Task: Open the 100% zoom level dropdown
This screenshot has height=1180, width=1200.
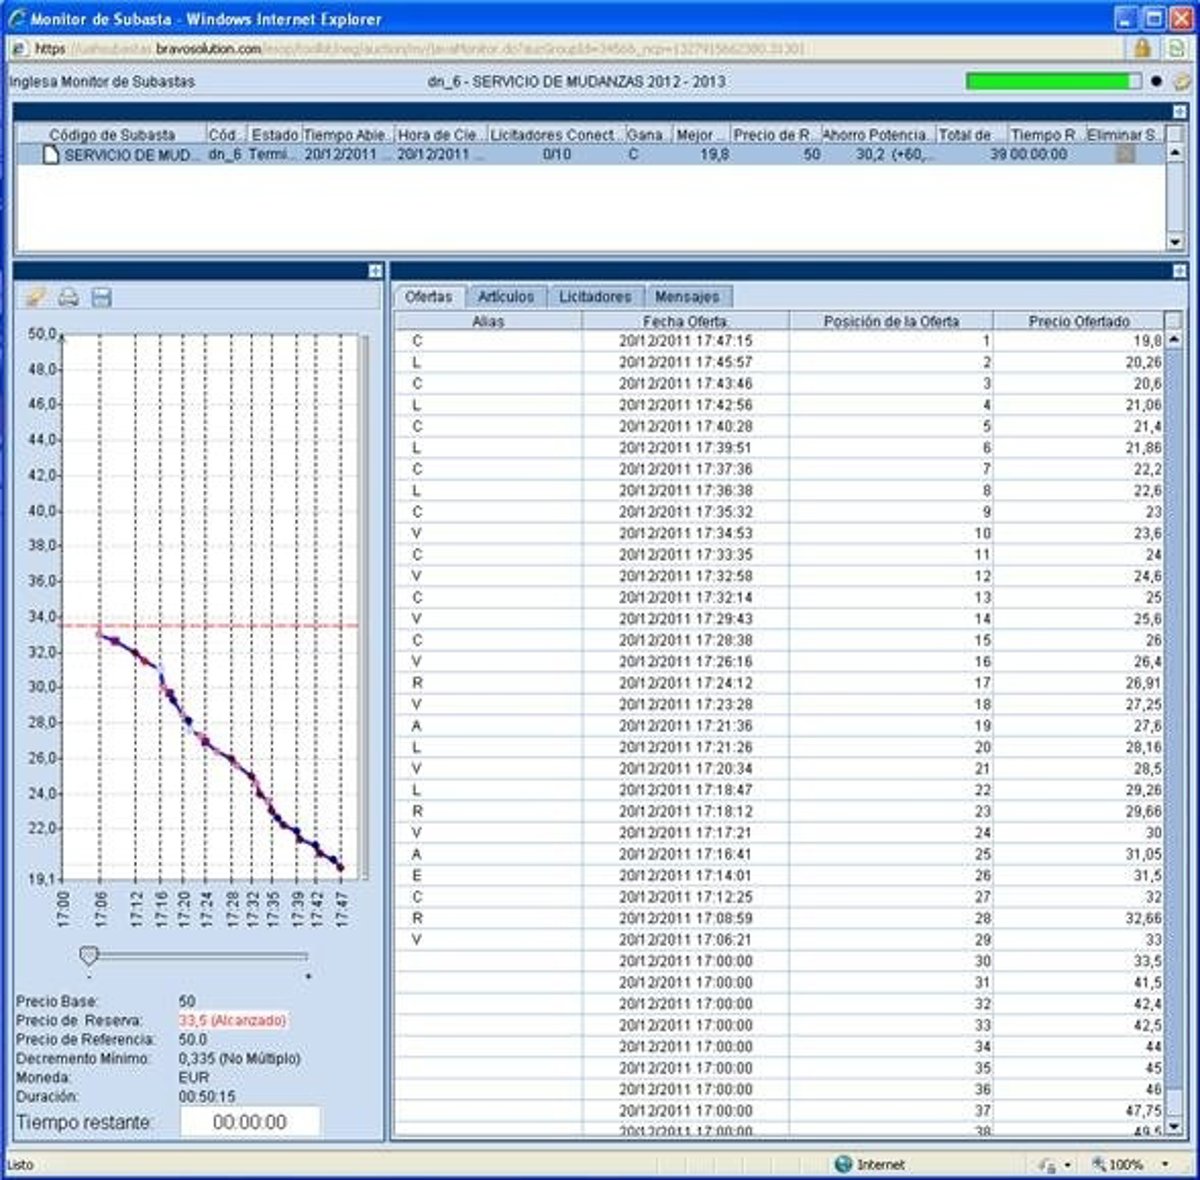Action: pyautogui.click(x=1165, y=1164)
